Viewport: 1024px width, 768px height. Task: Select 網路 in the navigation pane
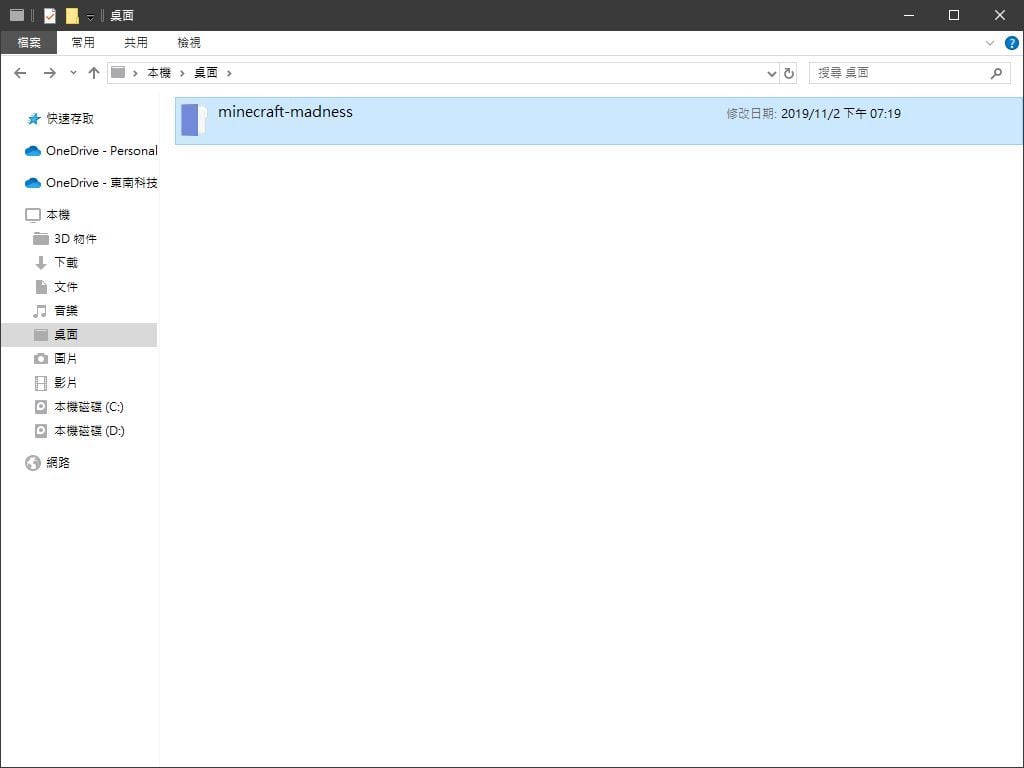[x=57, y=463]
